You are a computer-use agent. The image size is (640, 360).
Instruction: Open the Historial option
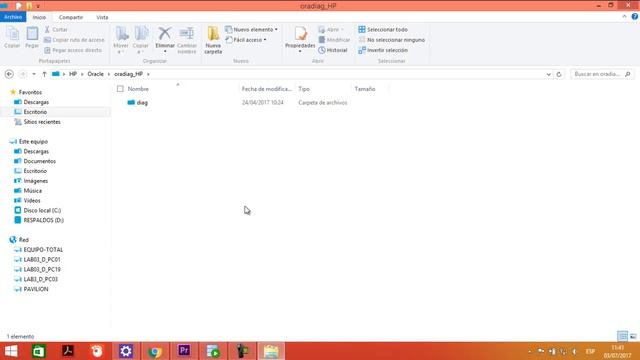point(333,50)
